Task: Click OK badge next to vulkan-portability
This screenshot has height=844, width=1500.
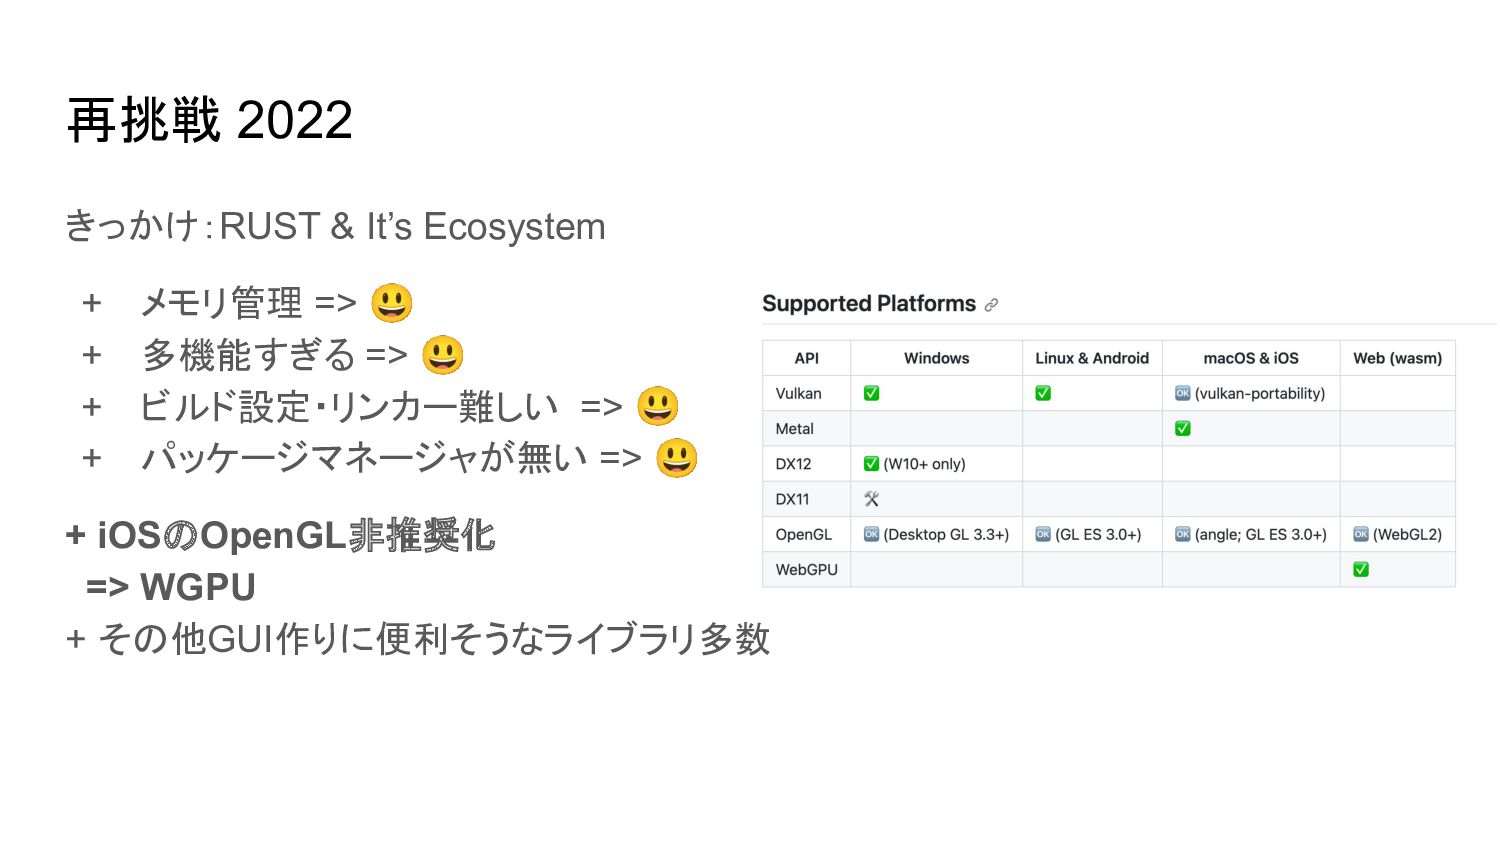Action: point(1183,393)
